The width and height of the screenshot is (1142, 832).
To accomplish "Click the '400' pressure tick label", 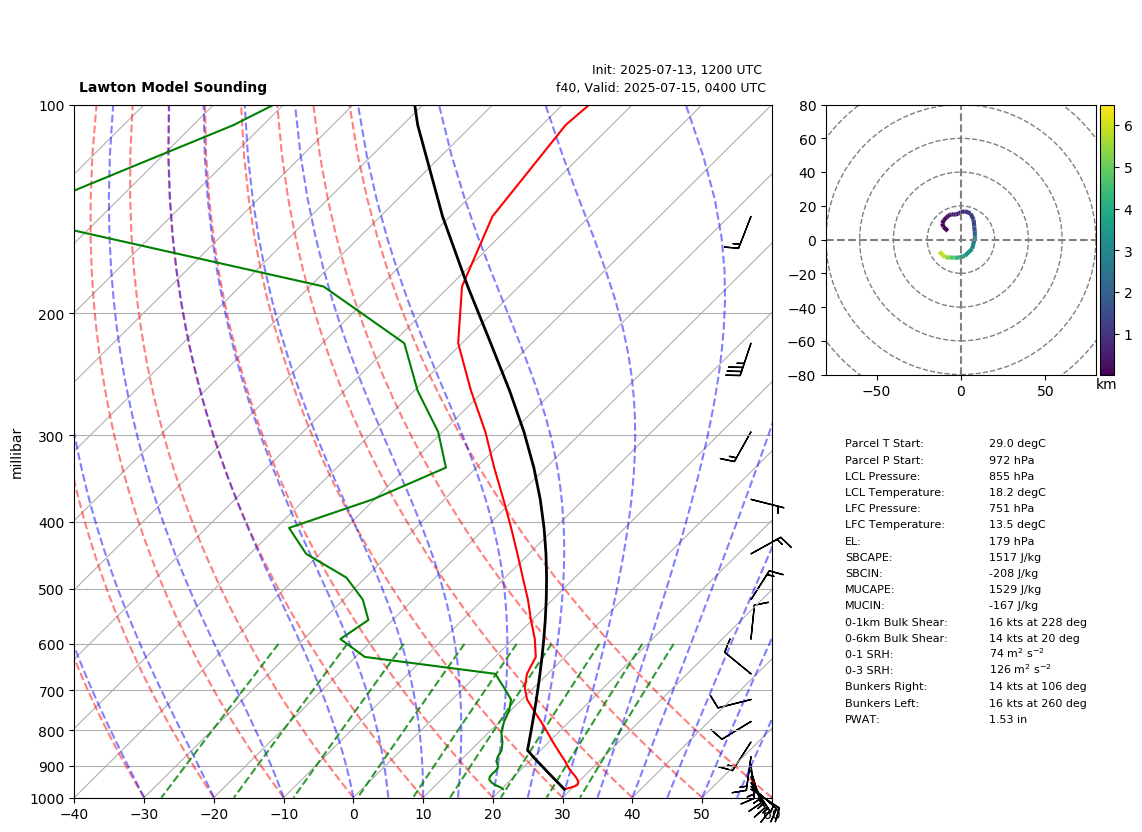I will [52, 523].
